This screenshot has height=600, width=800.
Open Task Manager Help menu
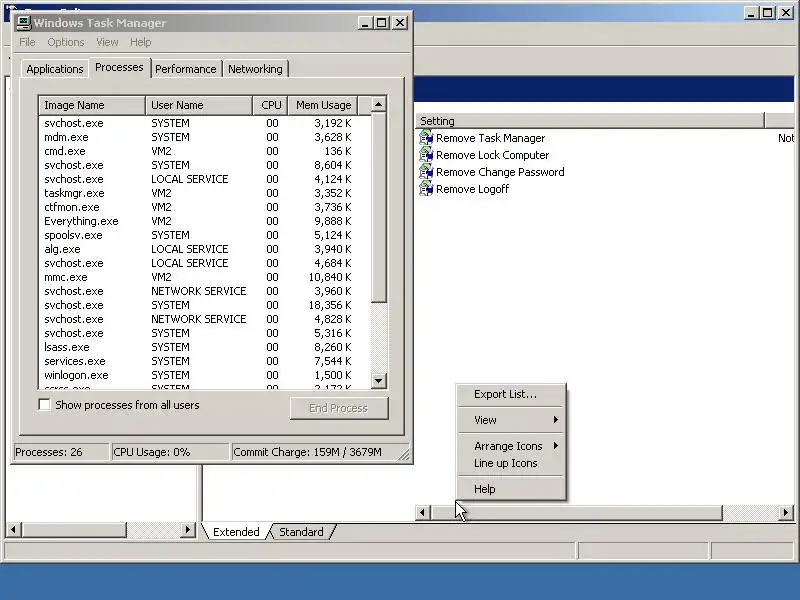pyautogui.click(x=140, y=42)
